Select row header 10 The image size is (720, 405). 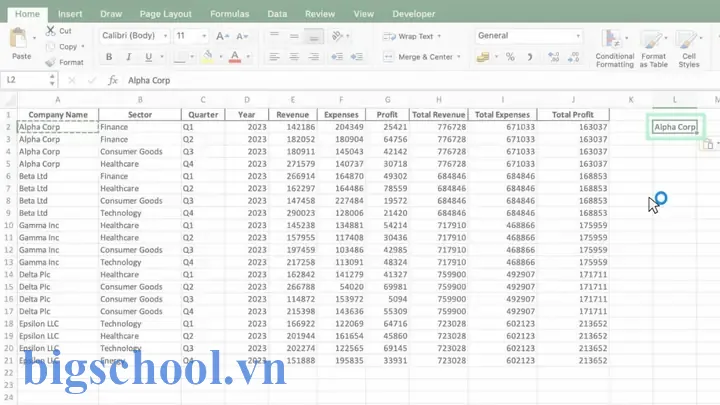9,225
